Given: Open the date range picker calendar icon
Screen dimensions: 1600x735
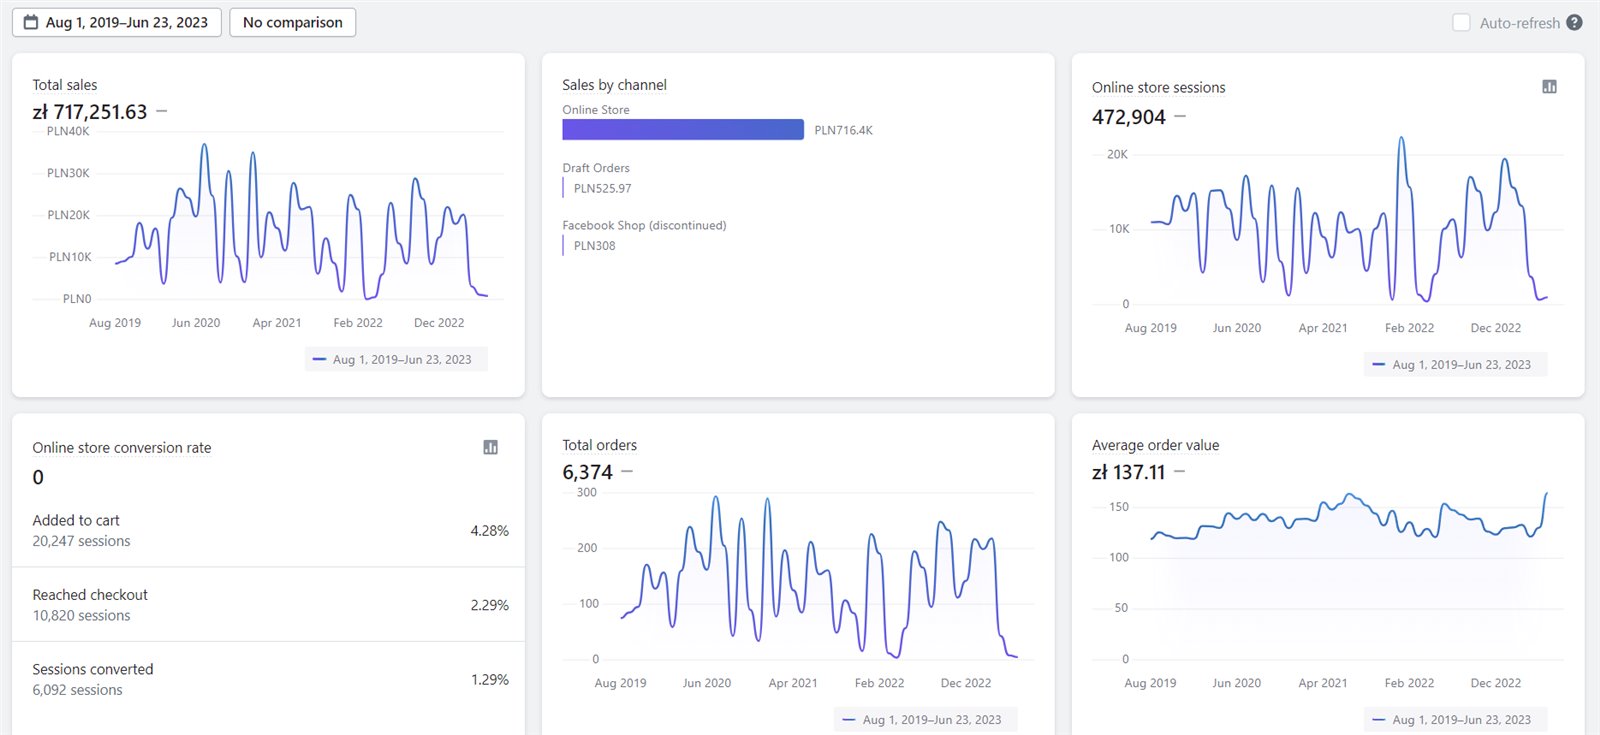Looking at the screenshot, I should (31, 22).
